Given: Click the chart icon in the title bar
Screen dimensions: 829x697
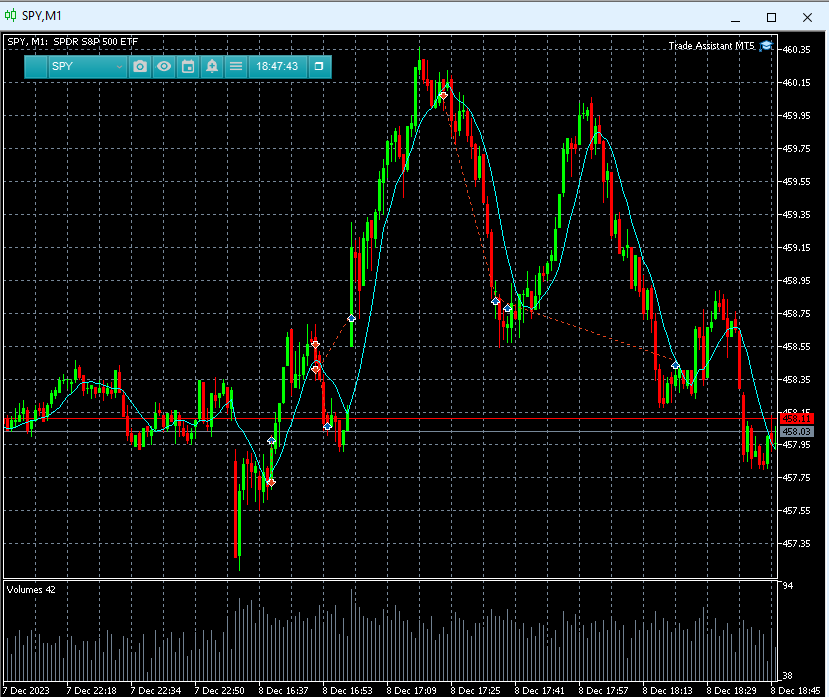Looking at the screenshot, I should [x=11, y=15].
